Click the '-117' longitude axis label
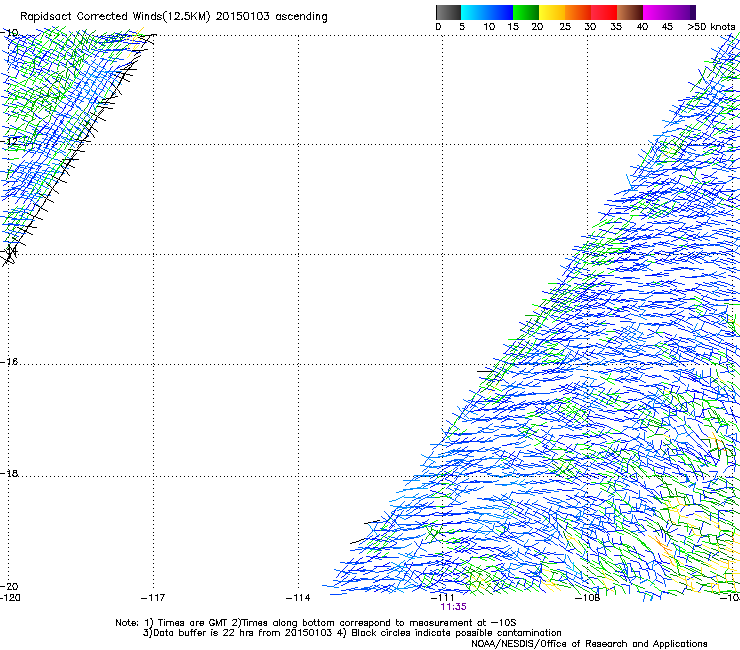The width and height of the screenshot is (740, 650). tap(153, 598)
